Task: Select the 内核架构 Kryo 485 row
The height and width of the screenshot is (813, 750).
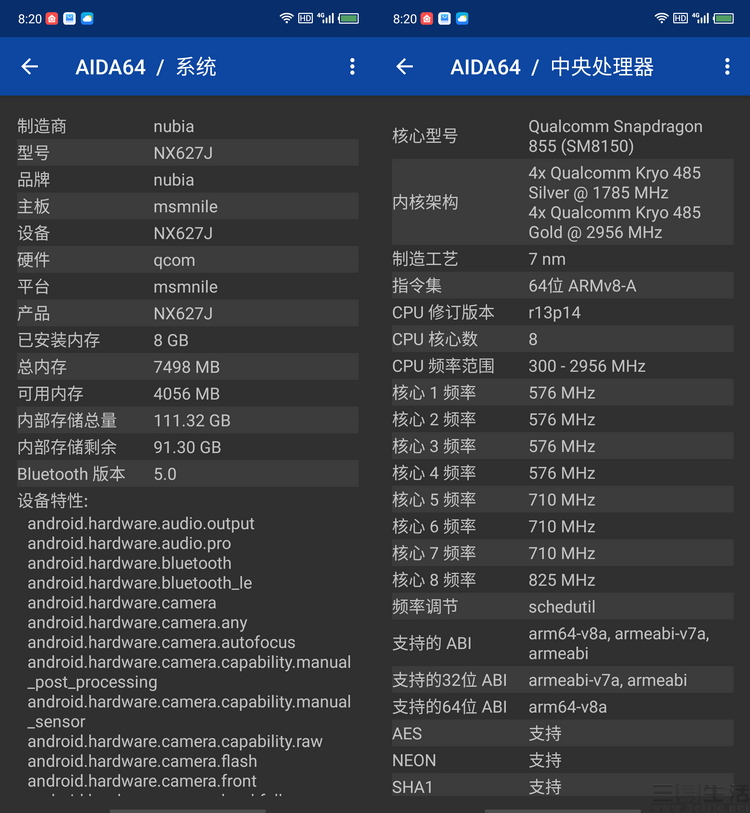Action: tap(563, 202)
